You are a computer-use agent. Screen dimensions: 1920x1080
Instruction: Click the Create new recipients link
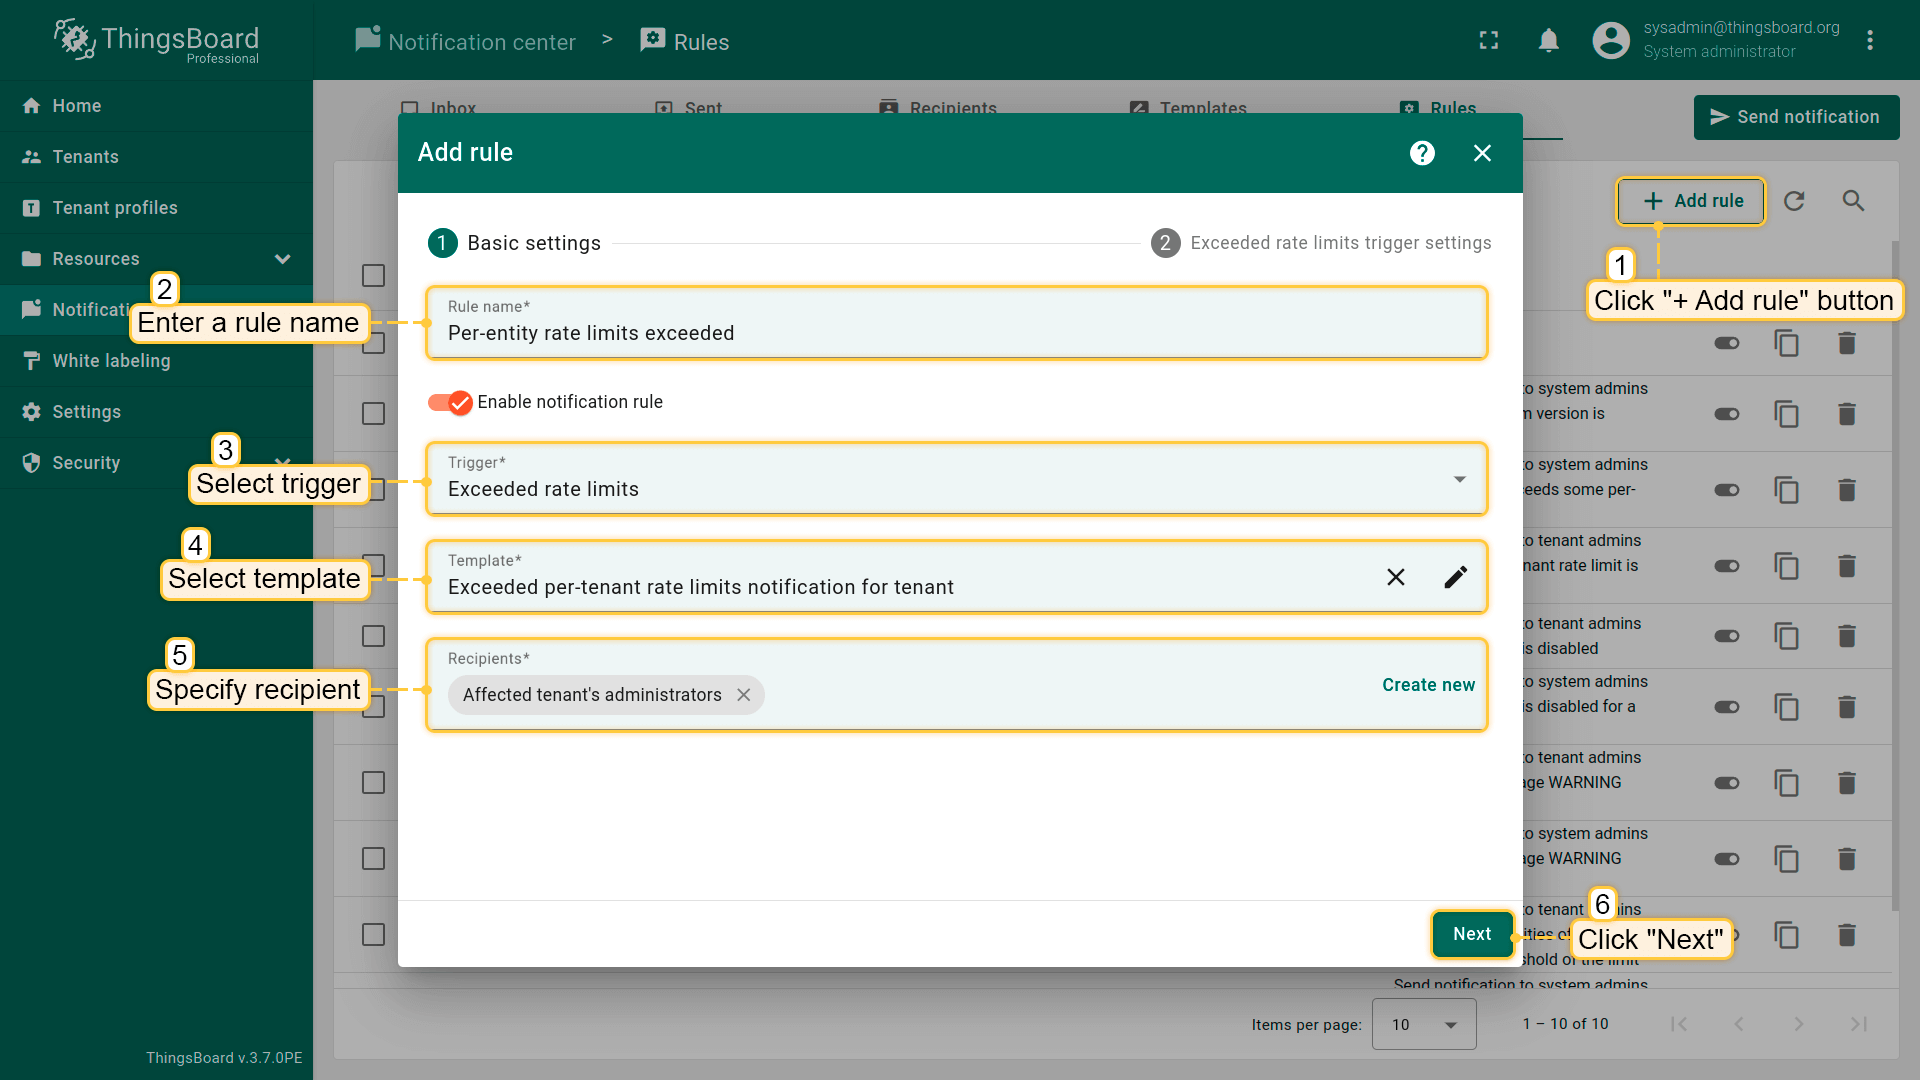pos(1428,685)
